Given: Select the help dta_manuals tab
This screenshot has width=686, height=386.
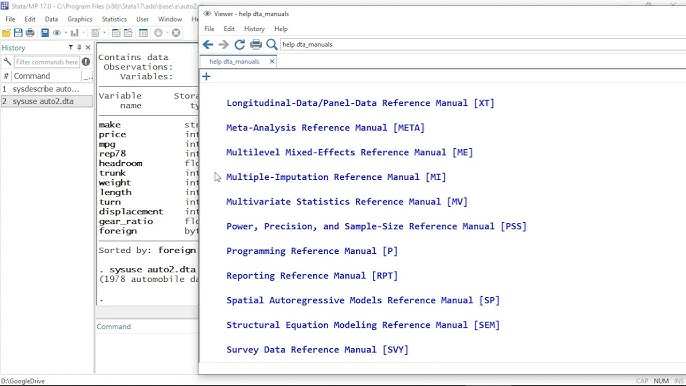Looking at the screenshot, I should [x=234, y=62].
